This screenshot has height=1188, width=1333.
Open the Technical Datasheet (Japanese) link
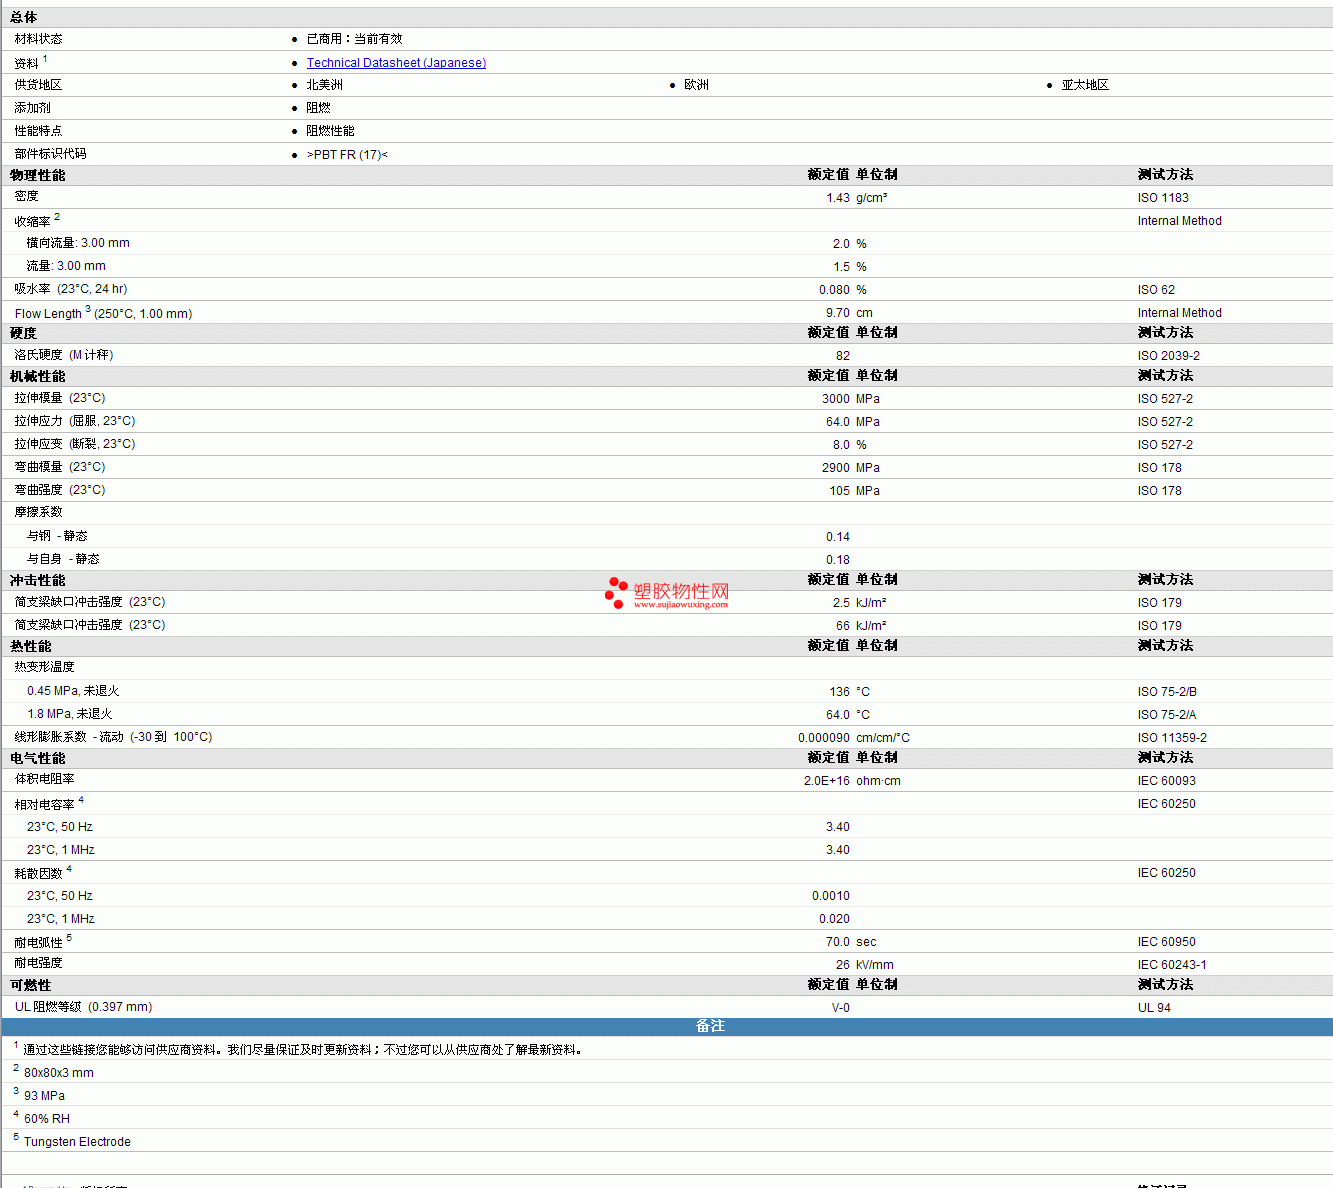[x=396, y=63]
